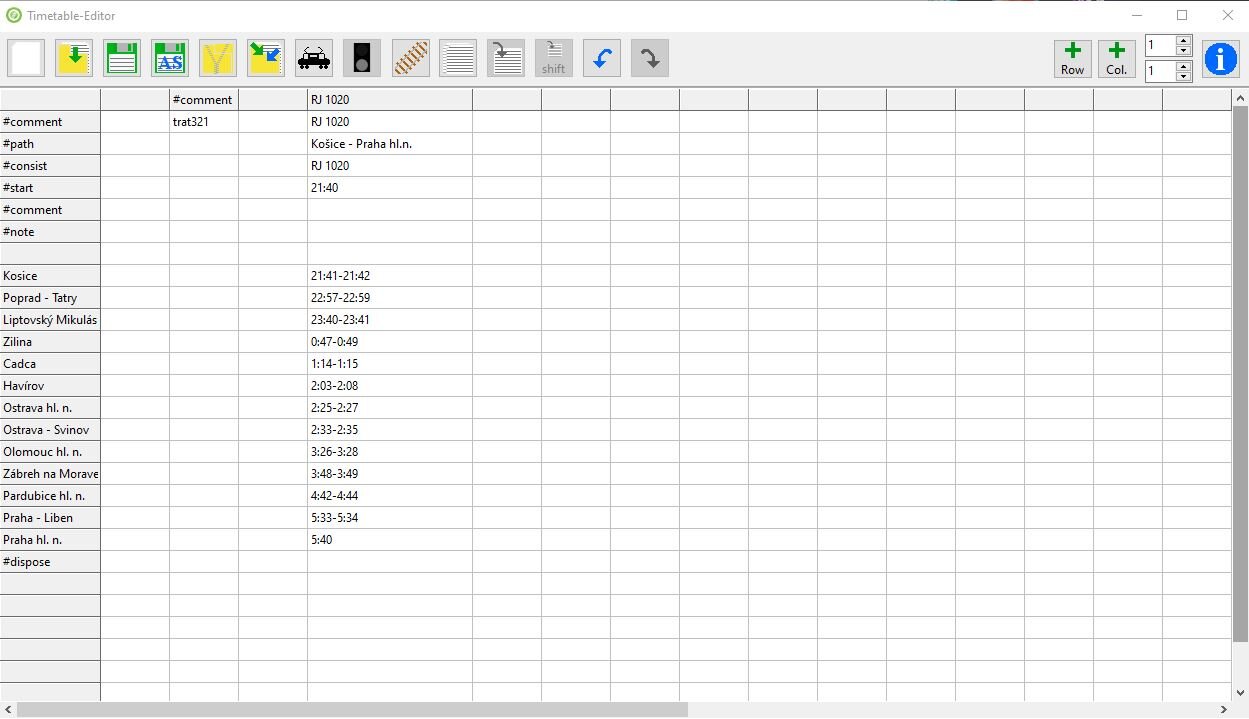Open the train consist locomotive icon
The width and height of the screenshot is (1249, 719).
[x=314, y=58]
